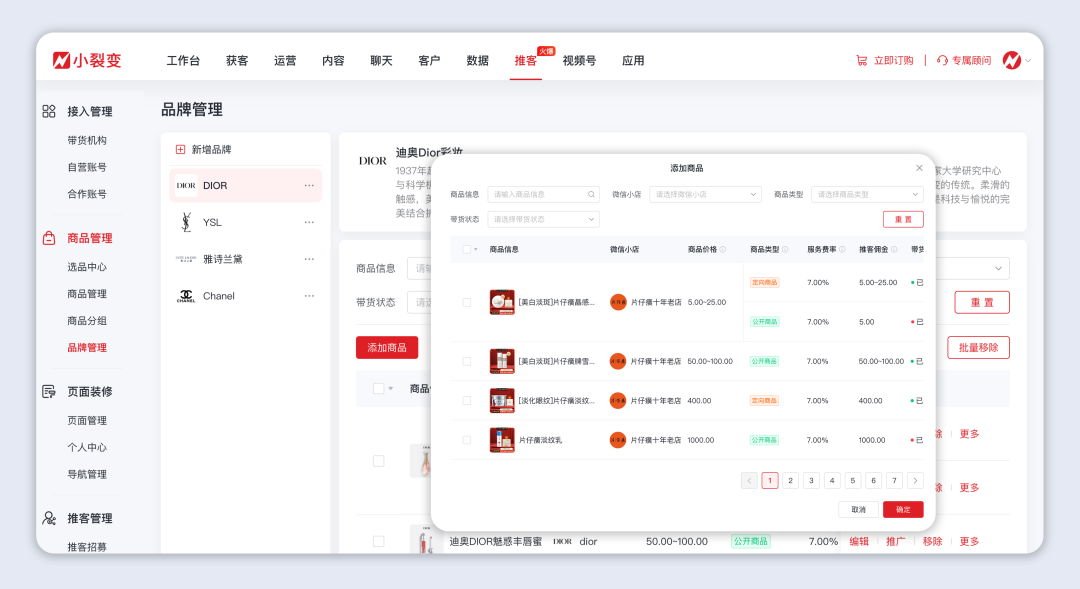Click the 确定 confirm button
Viewport: 1080px width, 589px height.
[902, 509]
